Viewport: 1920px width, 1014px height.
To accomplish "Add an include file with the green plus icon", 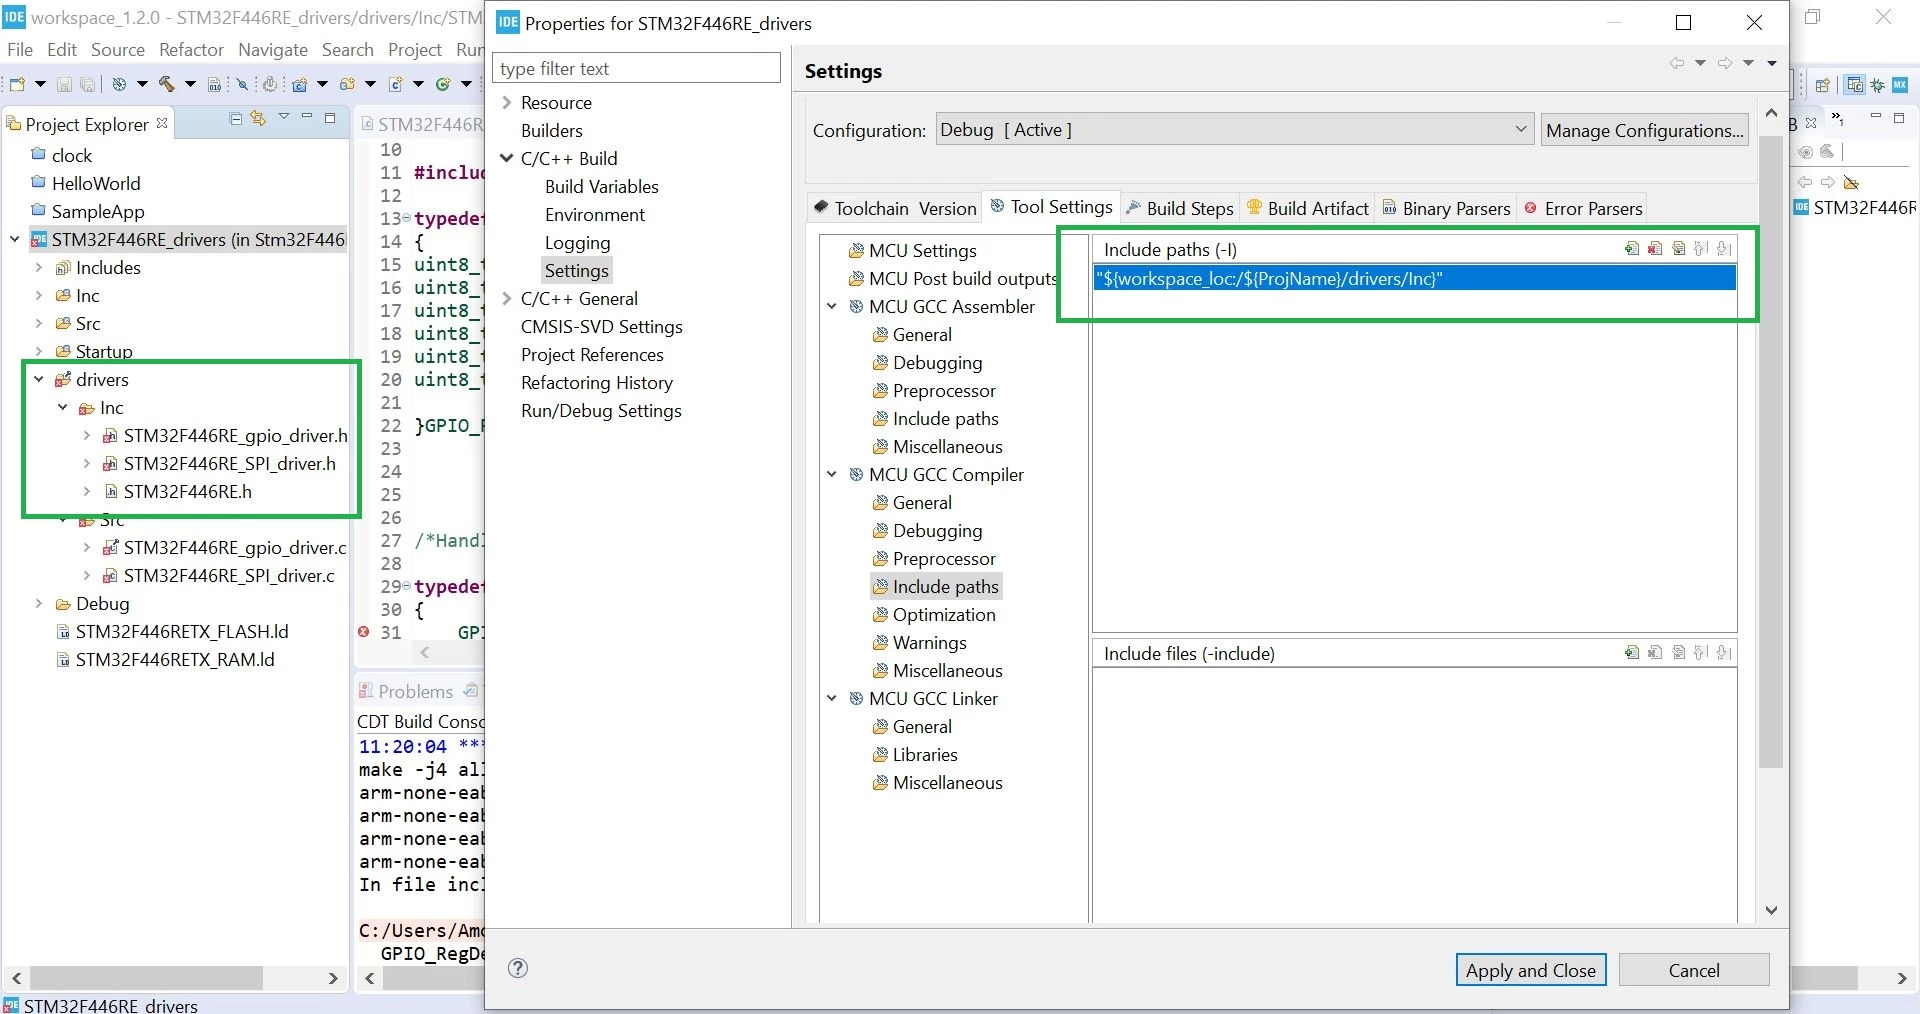I will coord(1632,653).
